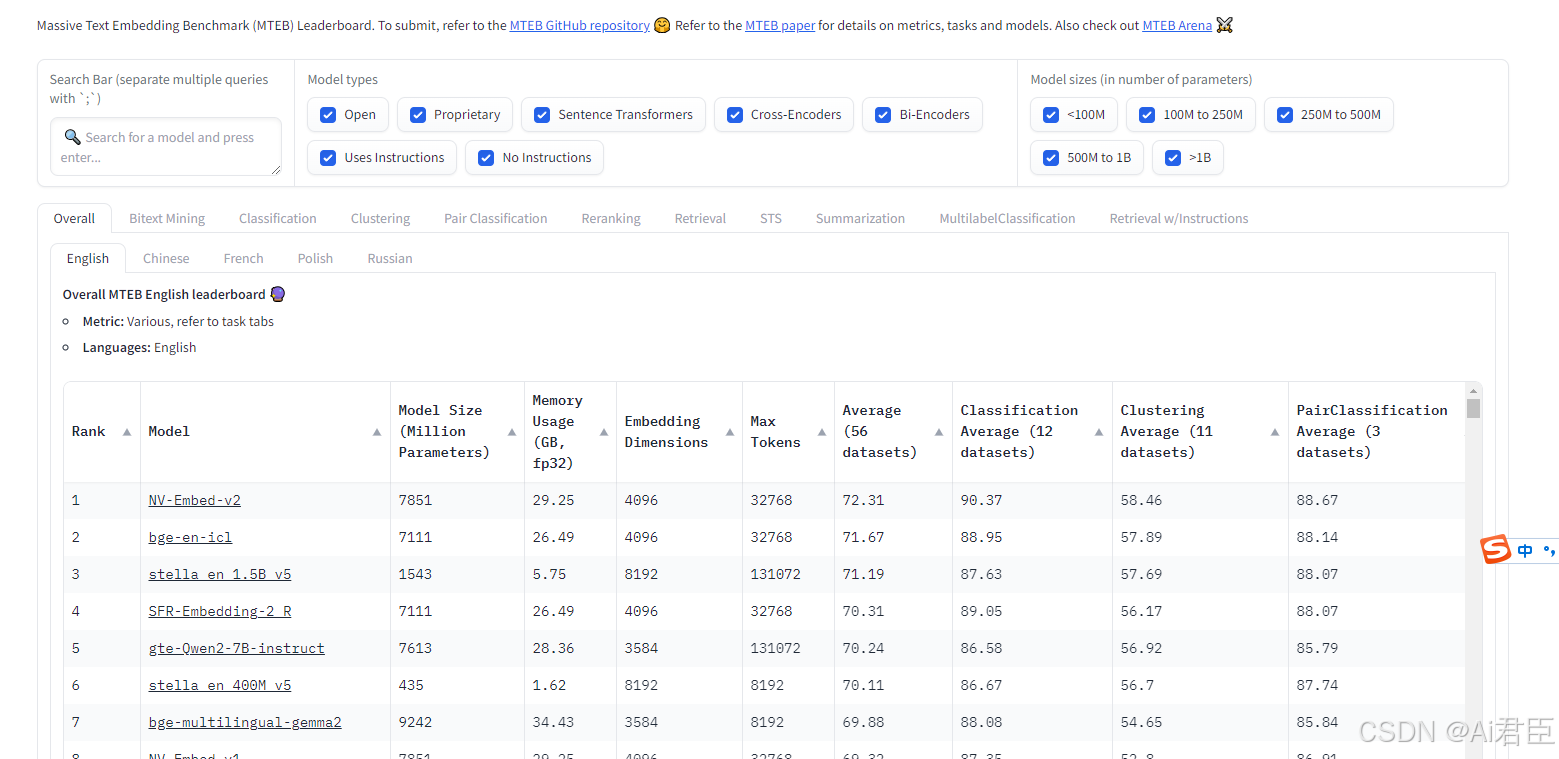Image resolution: width=1559 pixels, height=759 pixels.
Task: Sort by Memory Usage column arrow
Action: pos(604,432)
